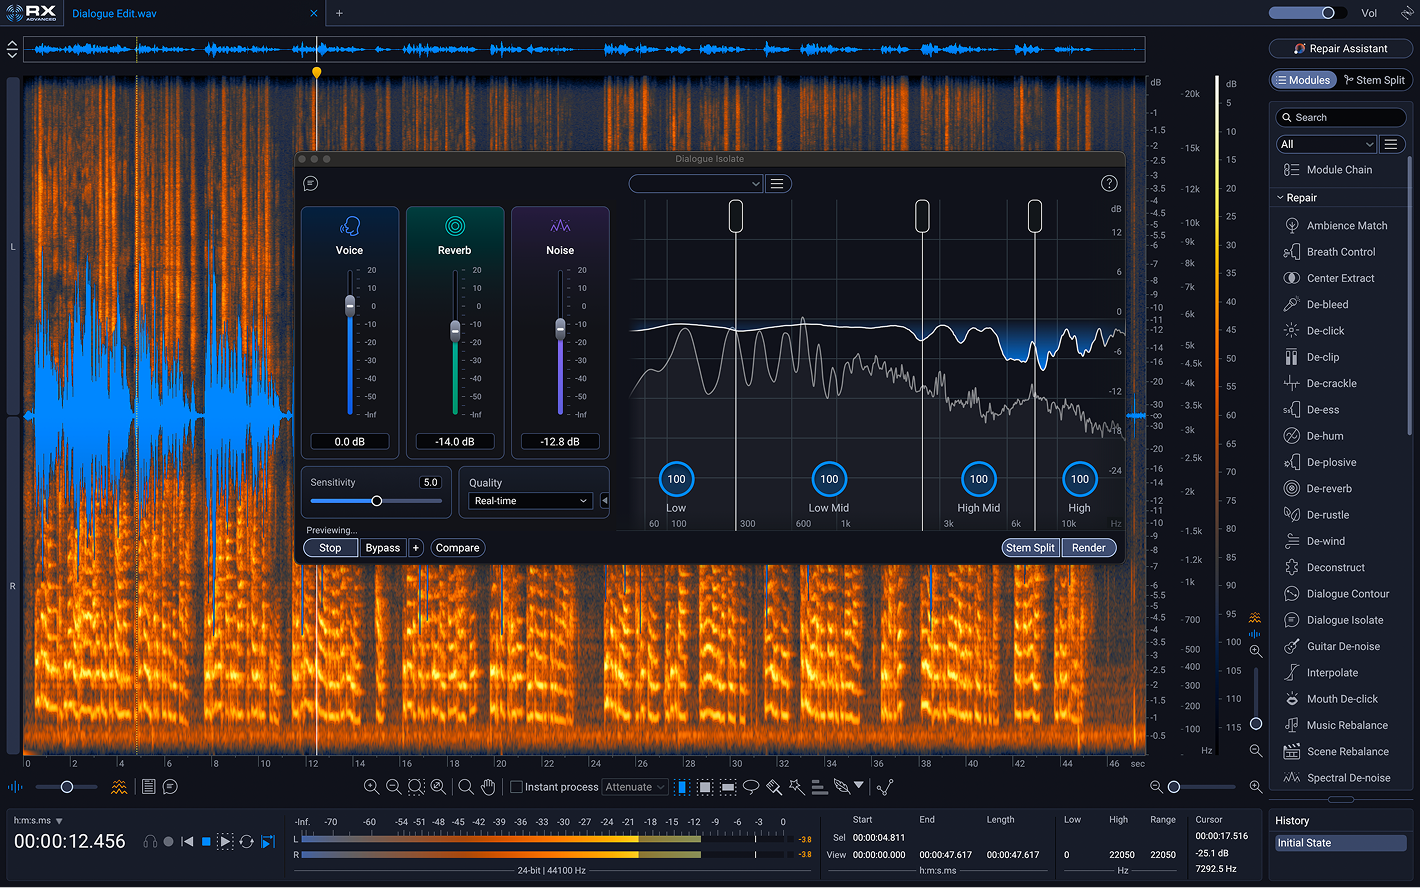This screenshot has height=888, width=1420.
Task: Open brush tool options arrow
Action: (x=858, y=786)
